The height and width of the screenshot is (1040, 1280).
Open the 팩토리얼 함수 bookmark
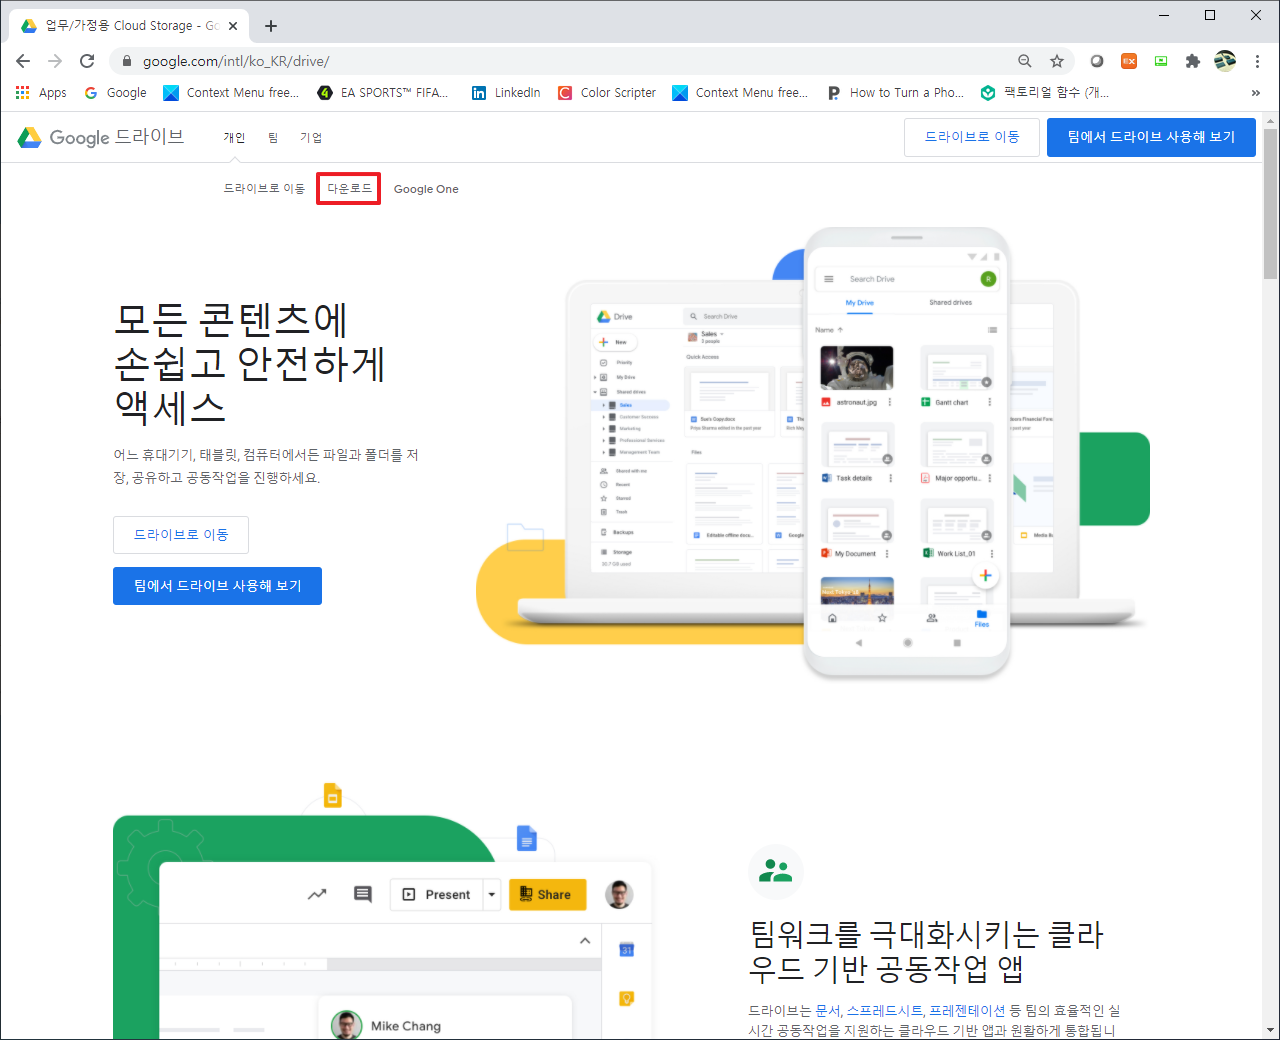coord(1045,93)
